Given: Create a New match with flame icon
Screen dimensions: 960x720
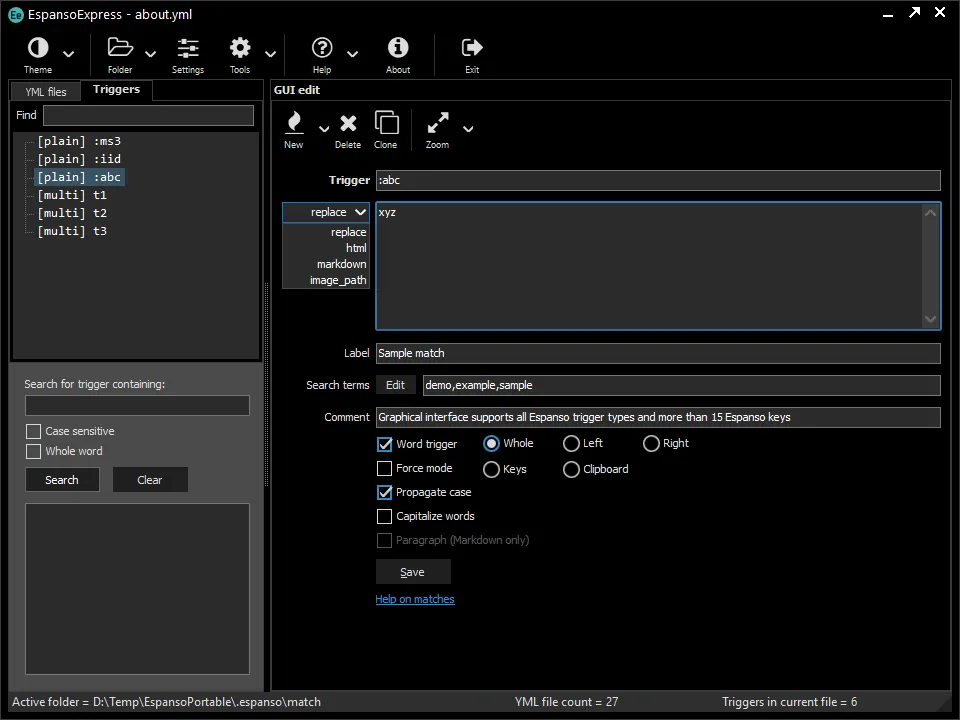Looking at the screenshot, I should (x=294, y=122).
